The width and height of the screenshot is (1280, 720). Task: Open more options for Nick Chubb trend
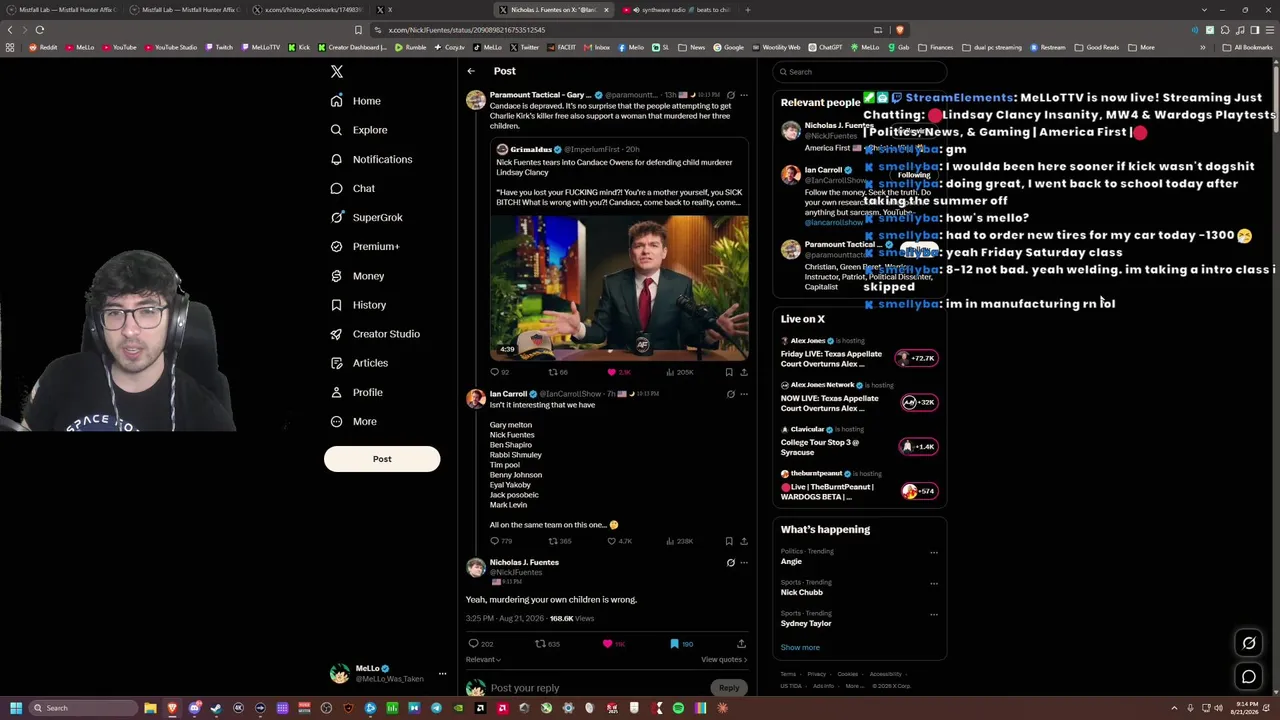934,583
